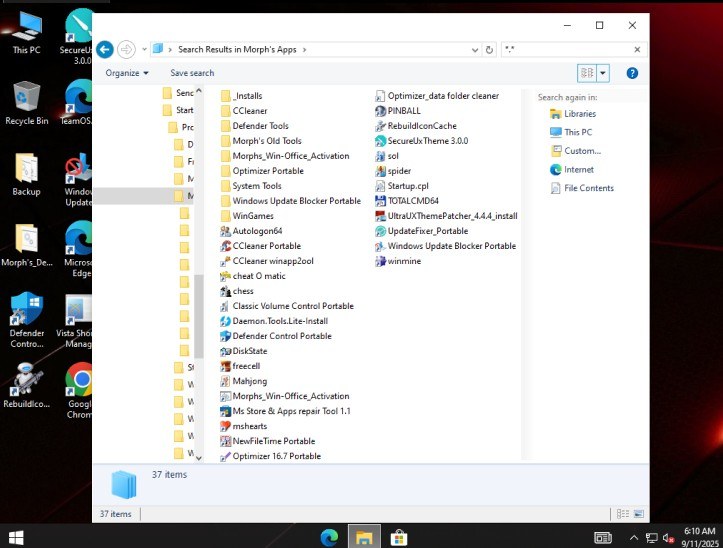The width and height of the screenshot is (723, 548).
Task: Select the PINBALL icon
Action: click(x=380, y=111)
